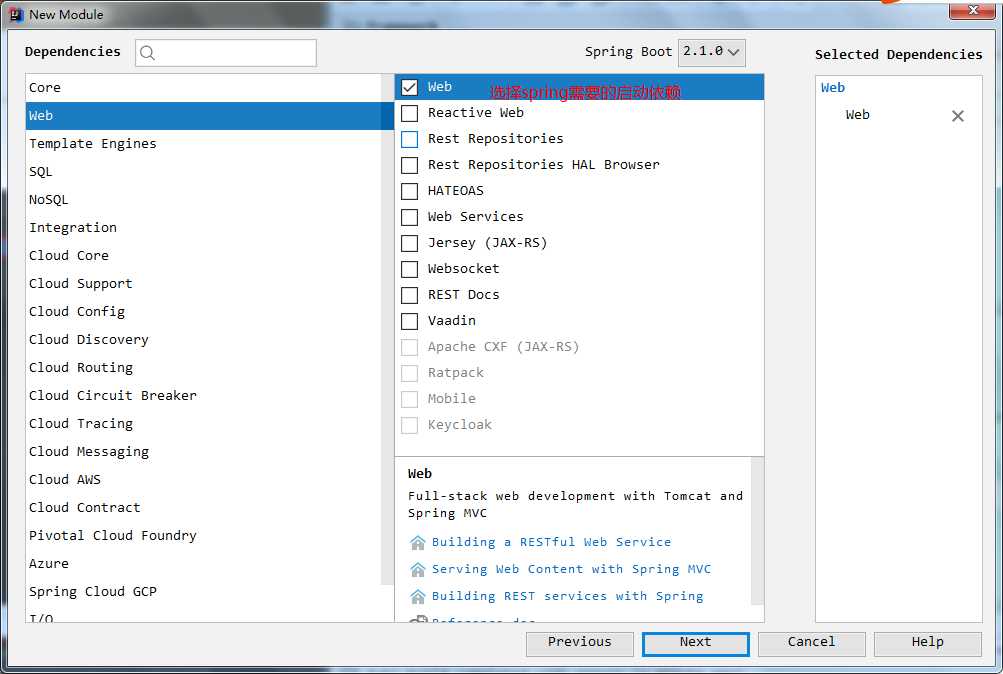Click the description panel scrollbar
This screenshot has width=1003, height=674.
tap(757, 531)
